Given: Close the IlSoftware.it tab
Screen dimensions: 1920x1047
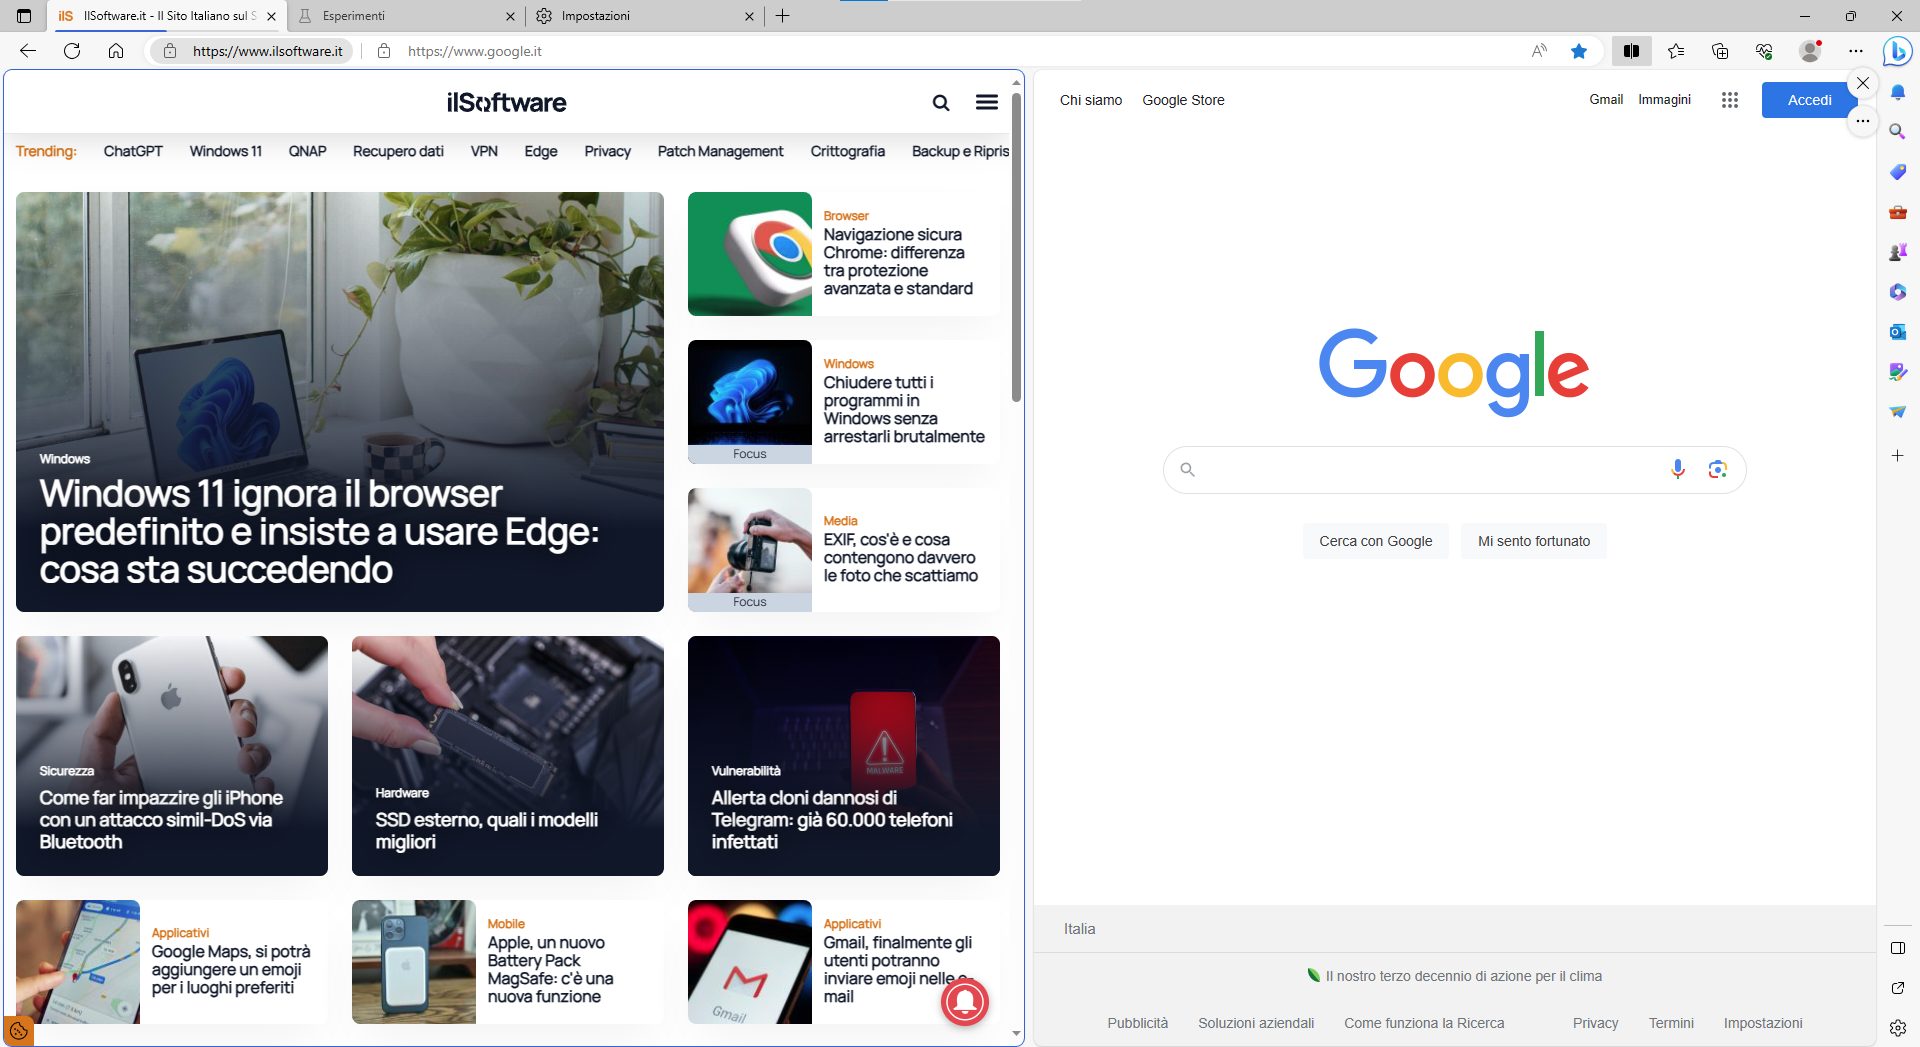Looking at the screenshot, I should coord(271,16).
